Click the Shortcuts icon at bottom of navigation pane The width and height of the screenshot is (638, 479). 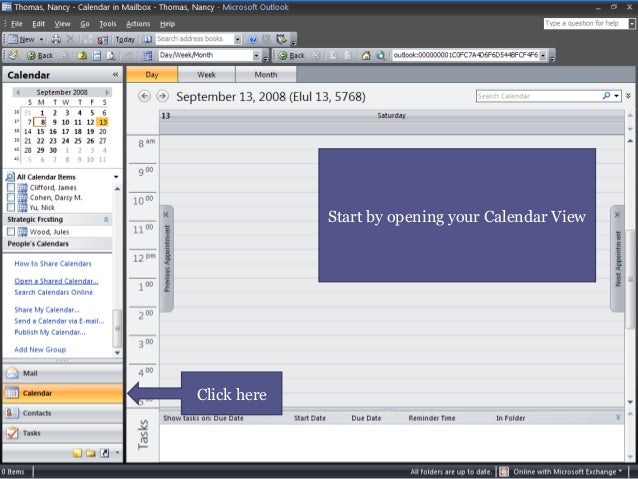(x=105, y=453)
